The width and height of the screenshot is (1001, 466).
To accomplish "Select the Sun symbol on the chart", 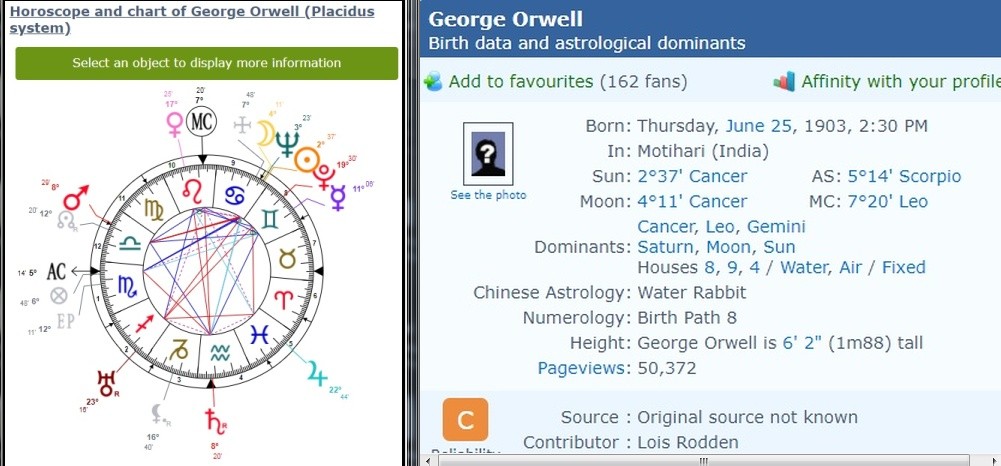I will [306, 160].
